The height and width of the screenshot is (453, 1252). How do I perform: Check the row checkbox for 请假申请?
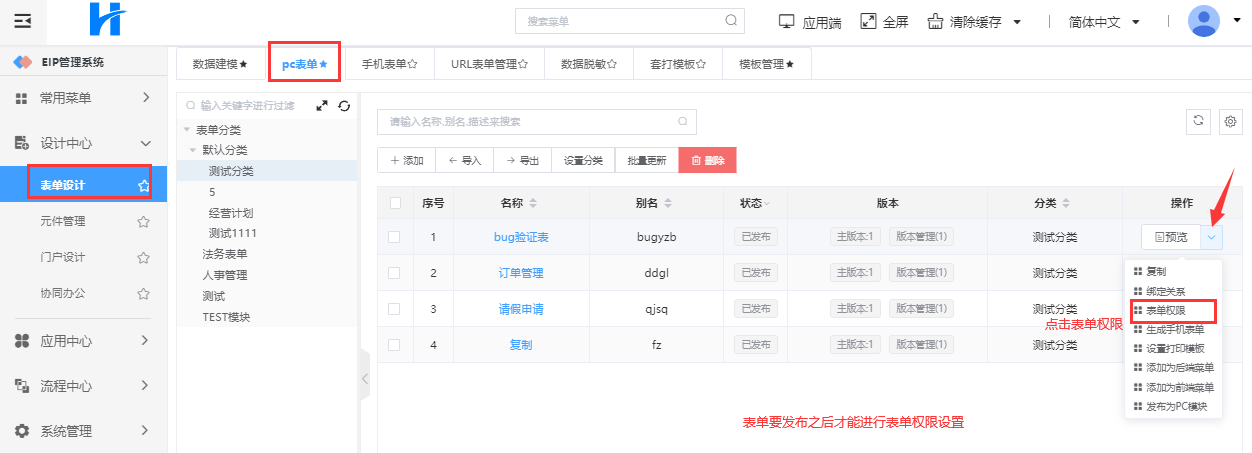[394, 309]
